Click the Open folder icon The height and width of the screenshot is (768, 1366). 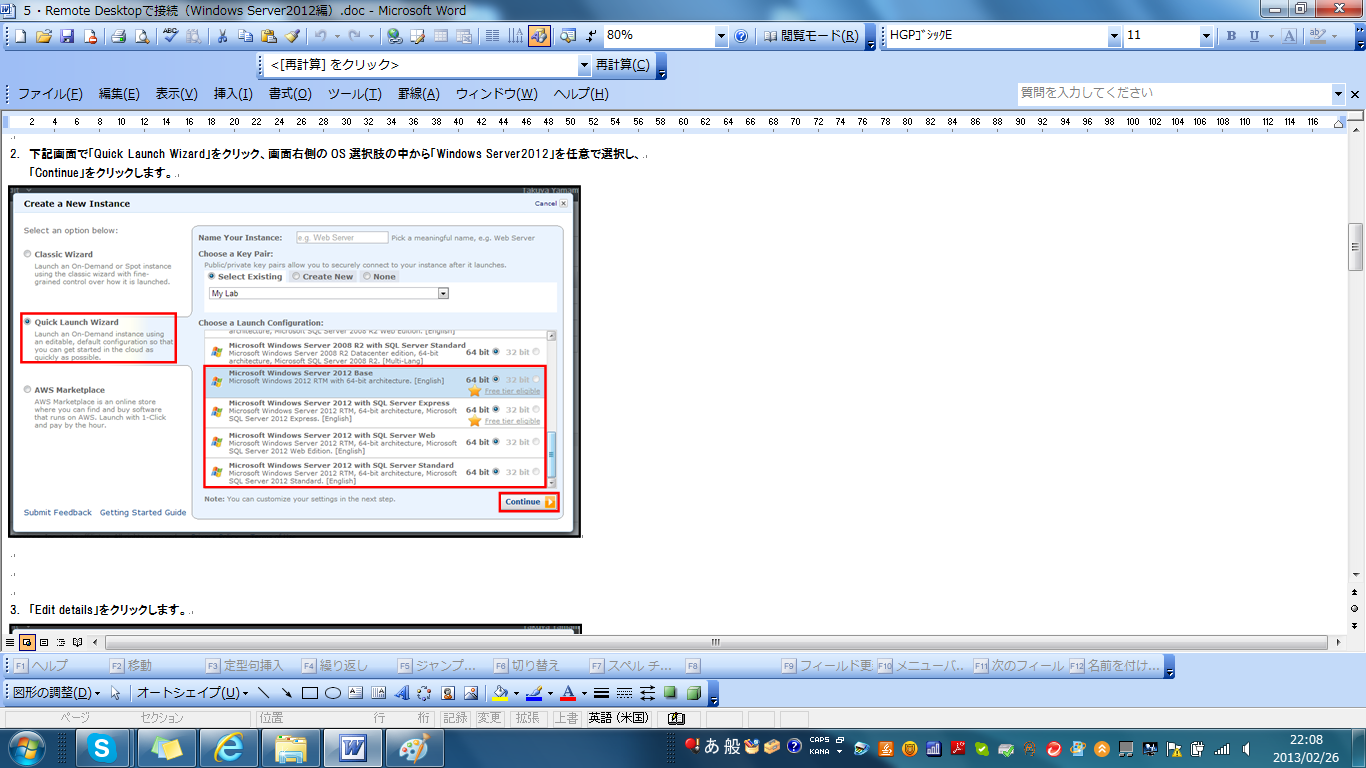44,36
